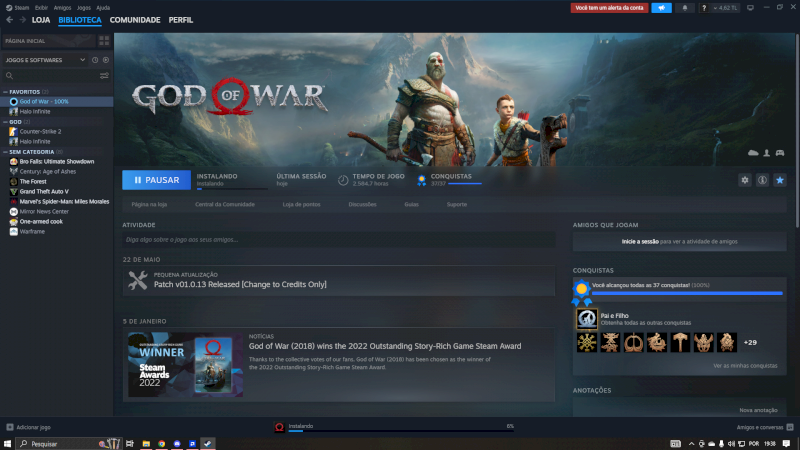
Task: Open the Amigos e conversas chat icon
Action: (790, 427)
